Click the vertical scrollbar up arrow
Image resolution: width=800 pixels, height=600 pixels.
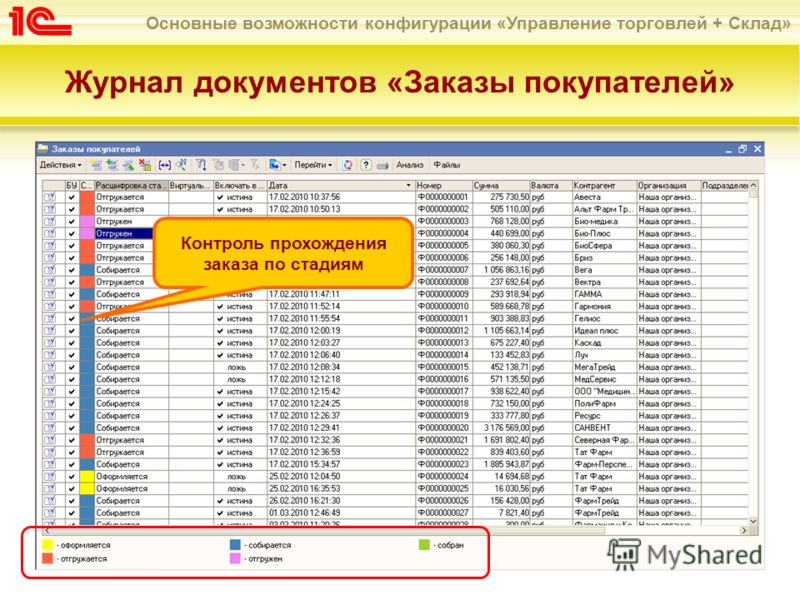coord(754,185)
